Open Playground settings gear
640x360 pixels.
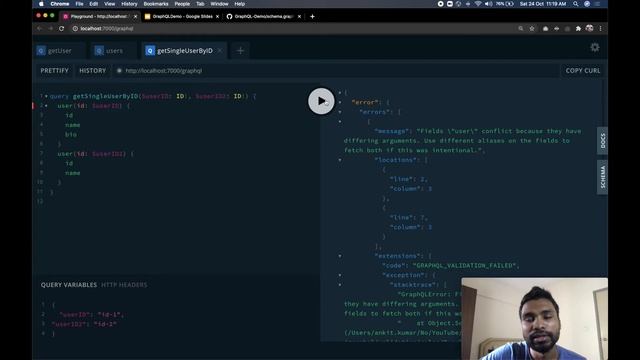tap(595, 47)
